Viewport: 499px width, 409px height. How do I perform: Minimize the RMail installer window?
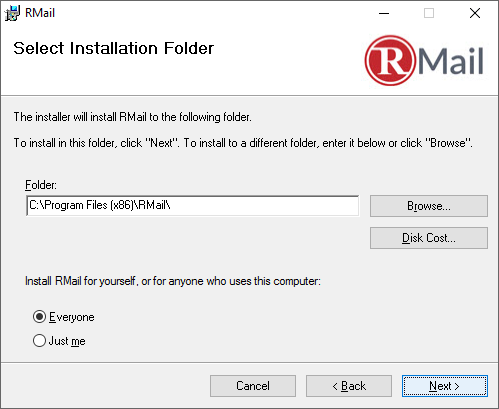pos(384,13)
